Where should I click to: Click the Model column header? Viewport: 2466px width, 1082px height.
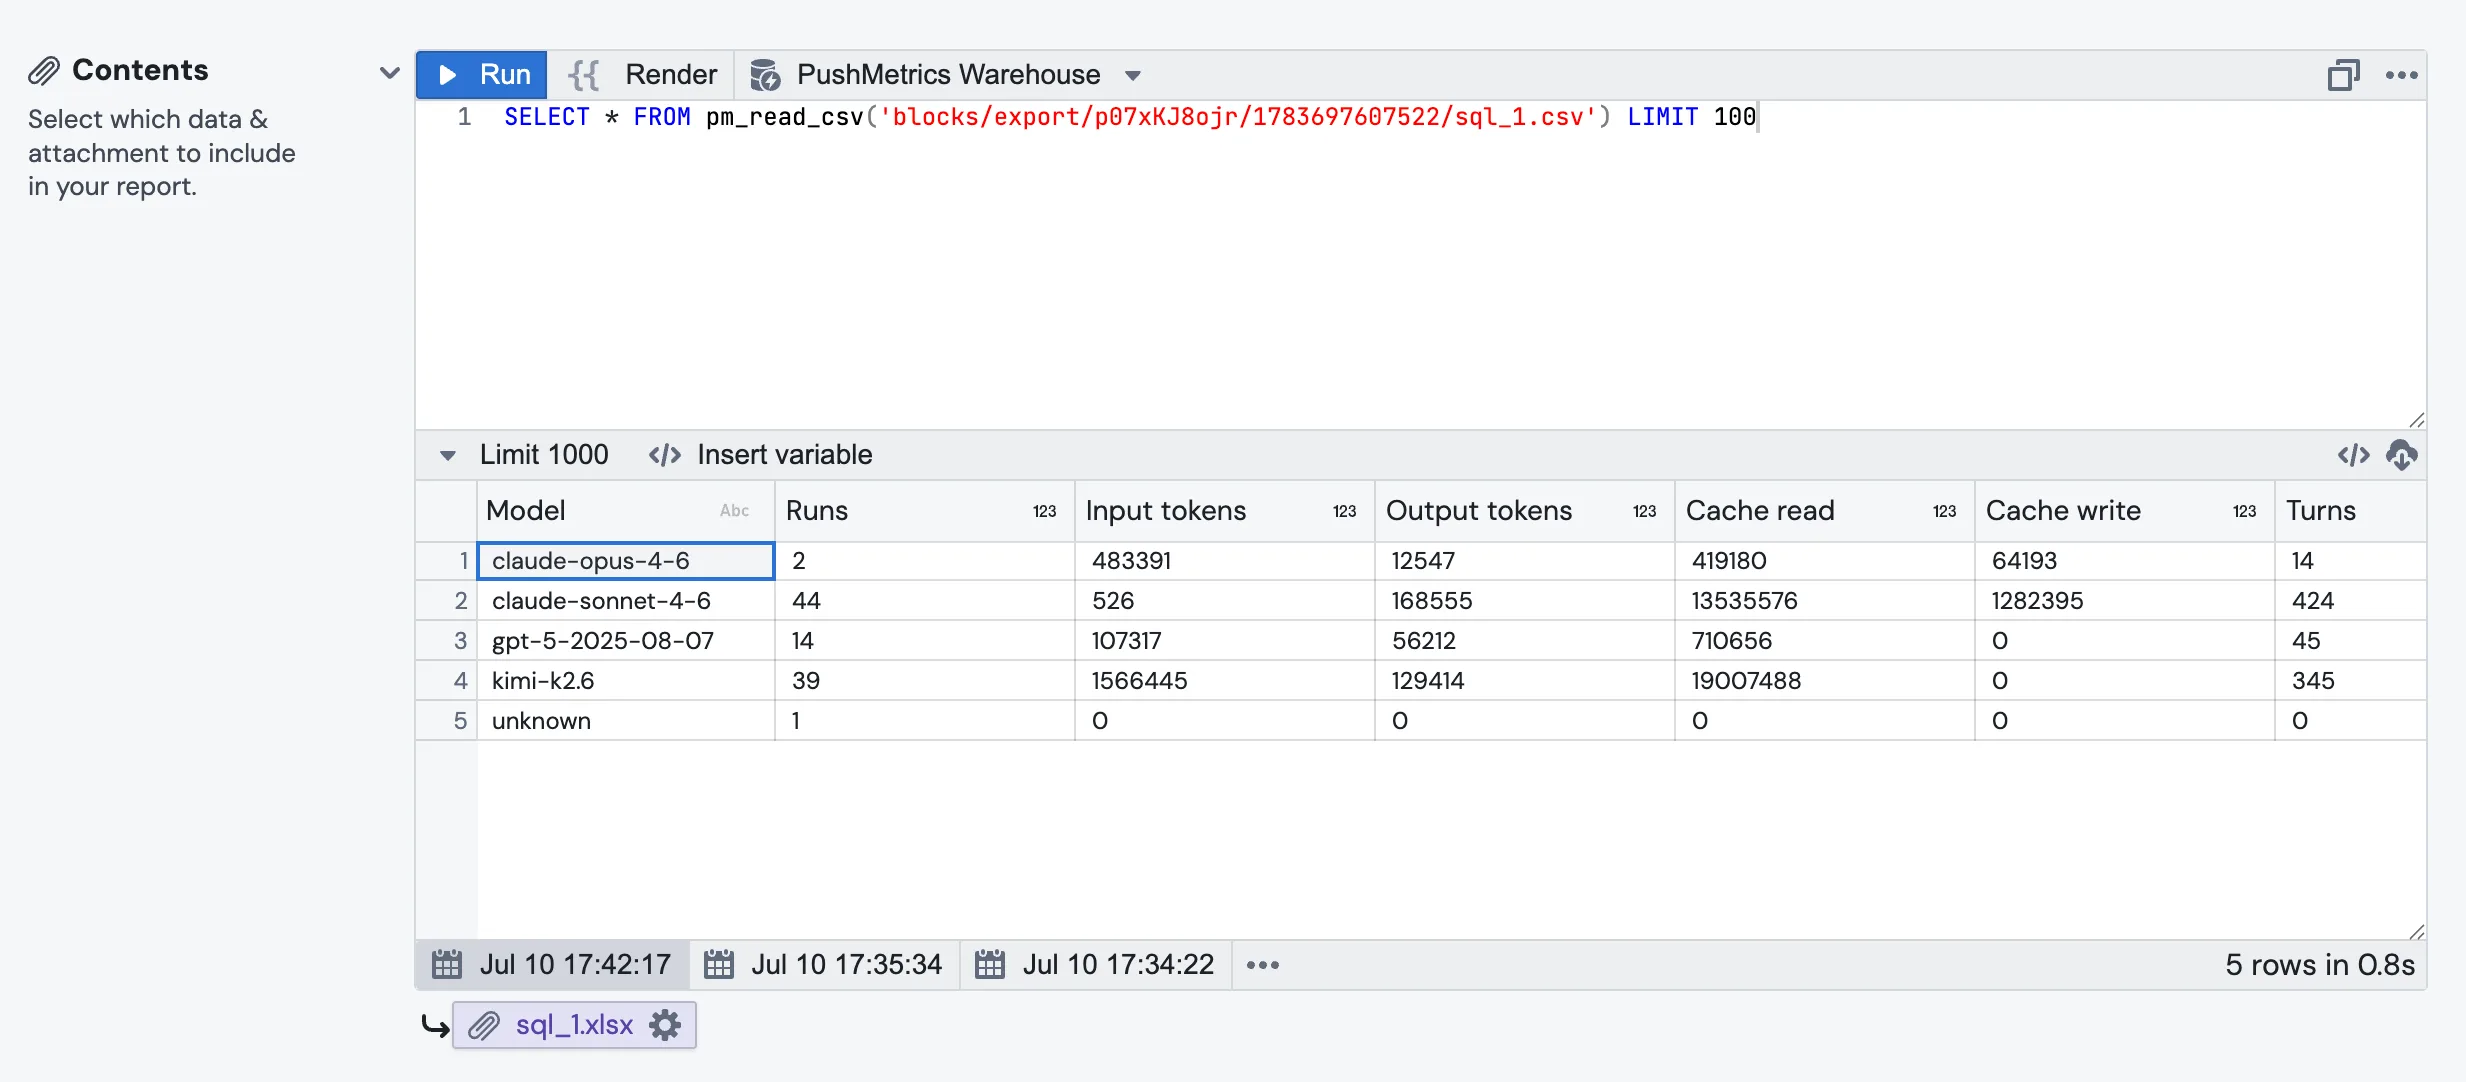tap(625, 511)
